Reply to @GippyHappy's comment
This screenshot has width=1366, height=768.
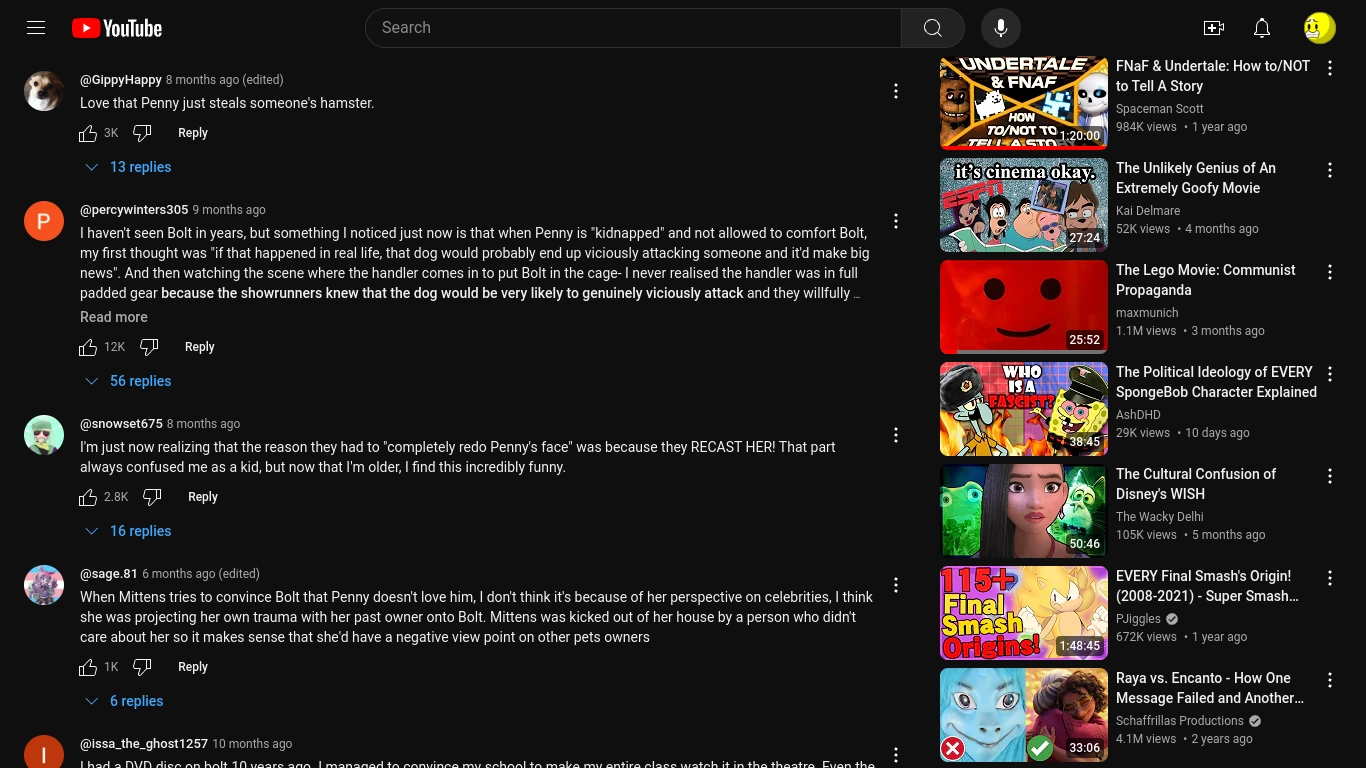(x=193, y=132)
